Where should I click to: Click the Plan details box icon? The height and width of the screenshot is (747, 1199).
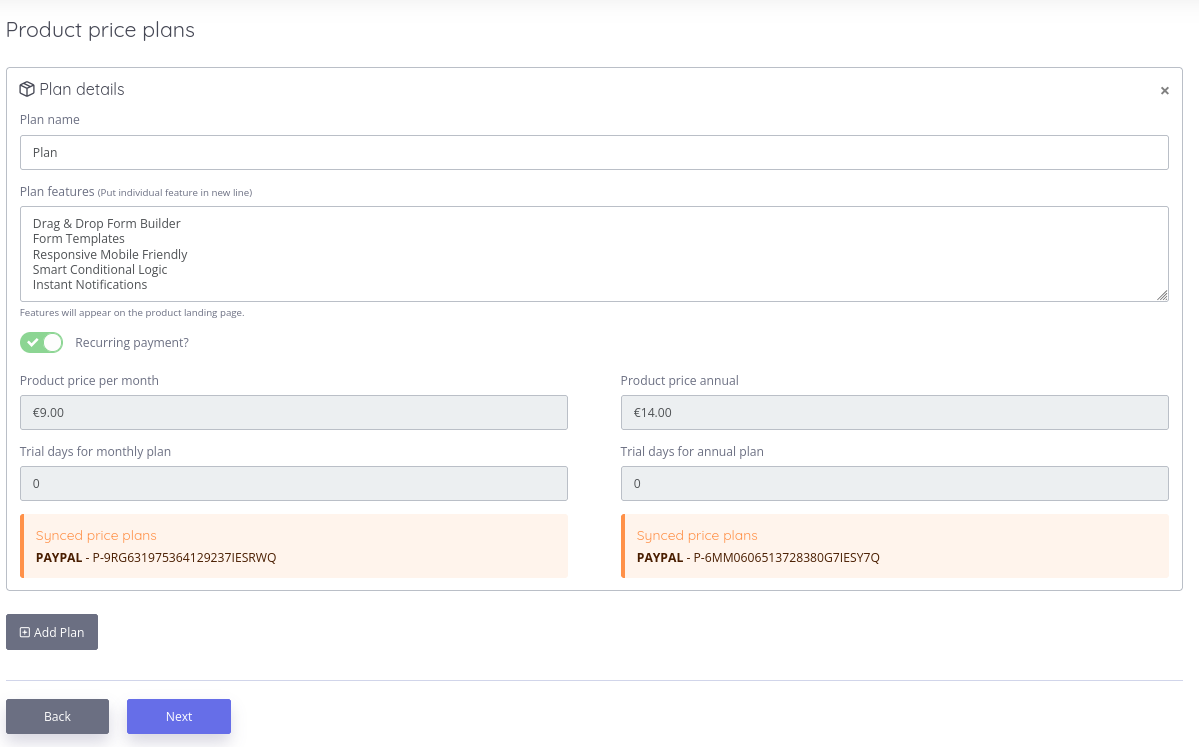(x=27, y=89)
